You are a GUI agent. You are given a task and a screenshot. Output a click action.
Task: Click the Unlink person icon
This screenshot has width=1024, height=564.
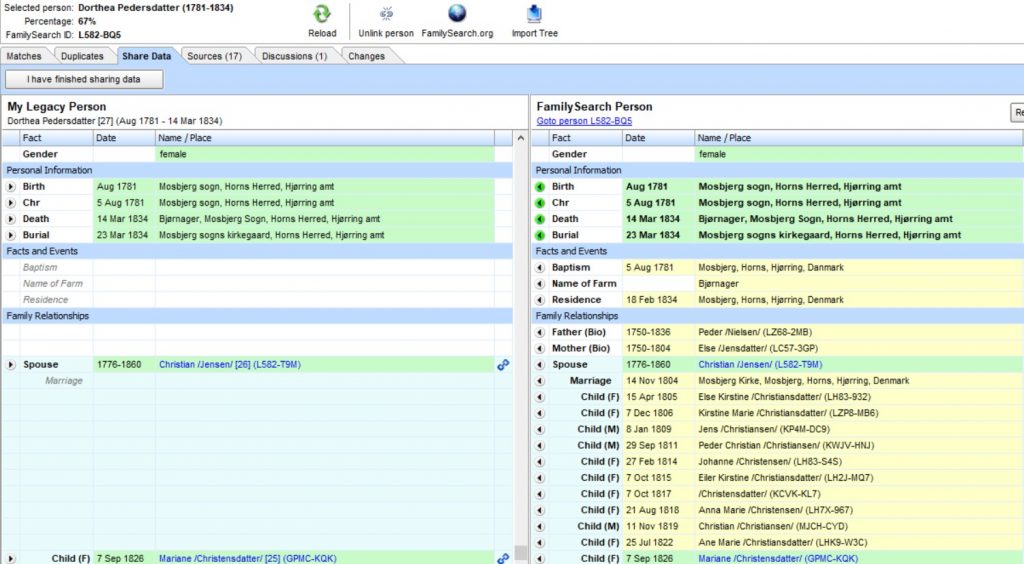(386, 14)
